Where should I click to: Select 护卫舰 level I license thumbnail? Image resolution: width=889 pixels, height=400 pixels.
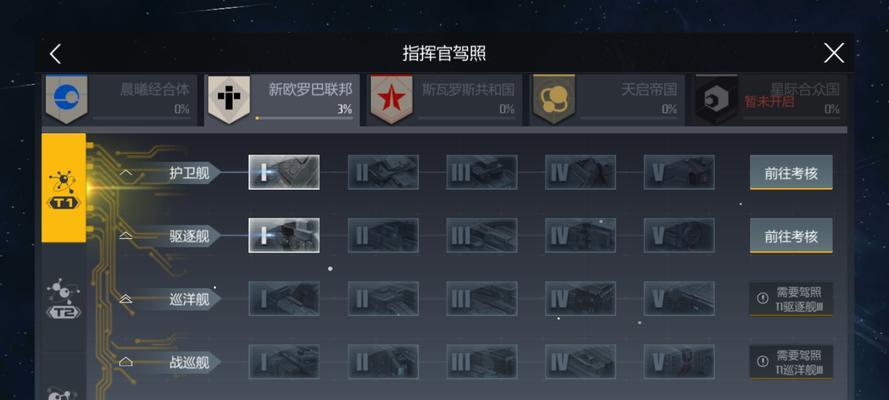coord(284,172)
